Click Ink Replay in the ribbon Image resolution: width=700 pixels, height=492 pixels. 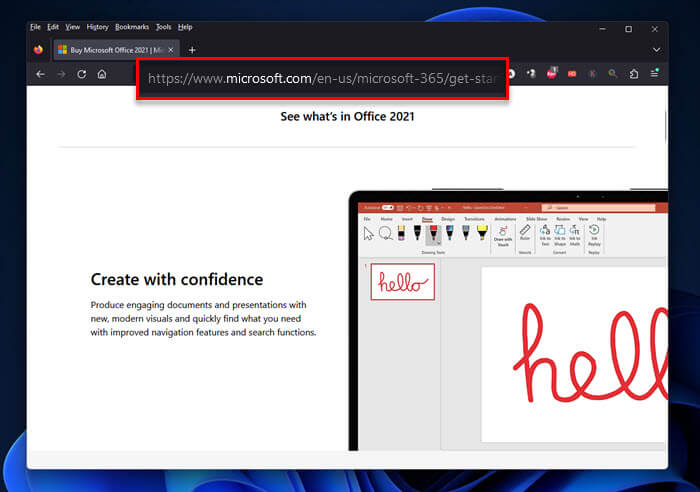(594, 236)
